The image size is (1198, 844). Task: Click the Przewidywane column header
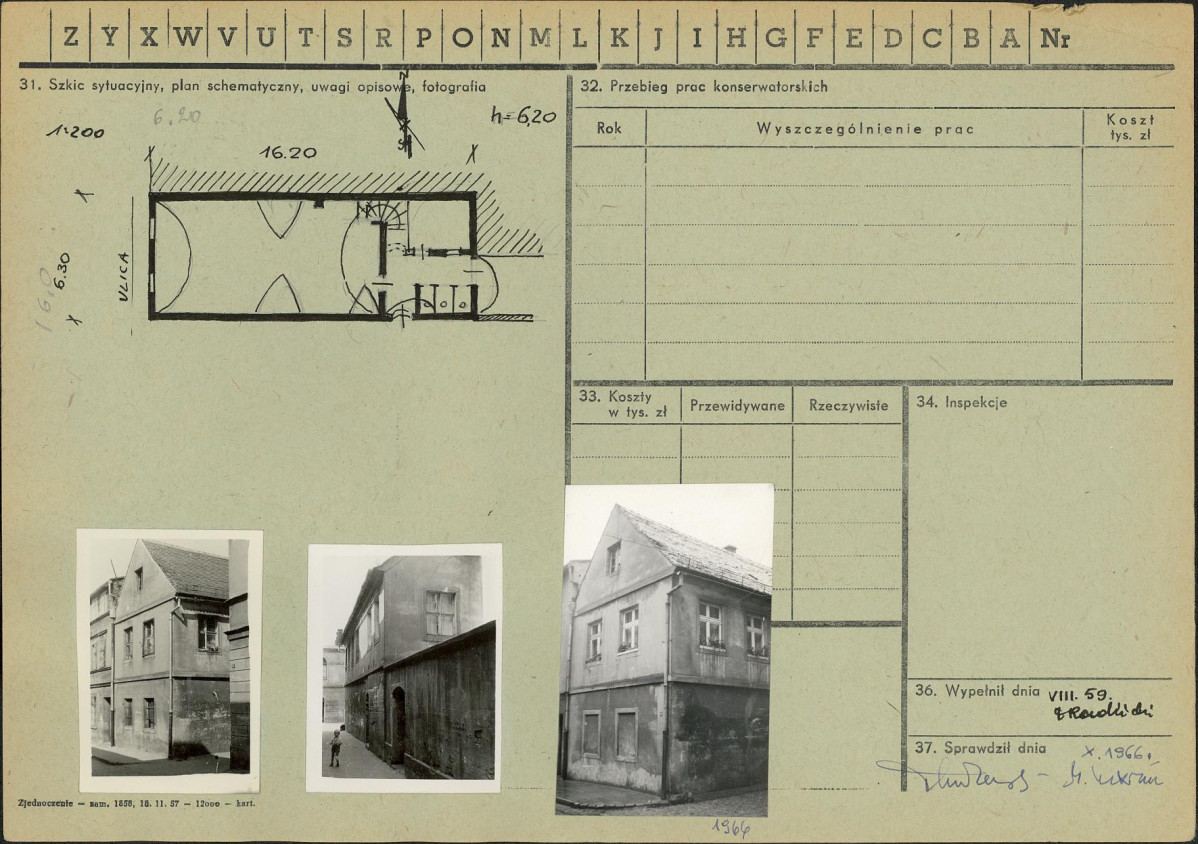coord(737,405)
